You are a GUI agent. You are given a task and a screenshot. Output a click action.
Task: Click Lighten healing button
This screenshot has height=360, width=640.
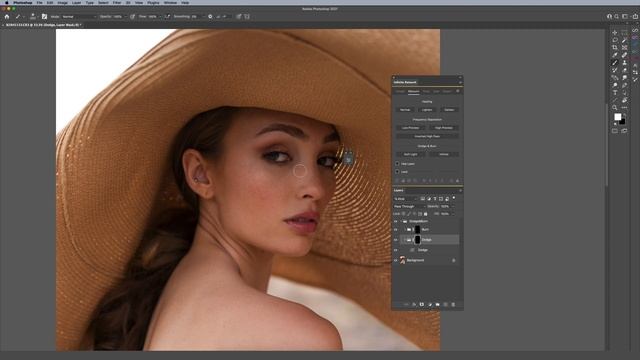pyautogui.click(x=427, y=110)
